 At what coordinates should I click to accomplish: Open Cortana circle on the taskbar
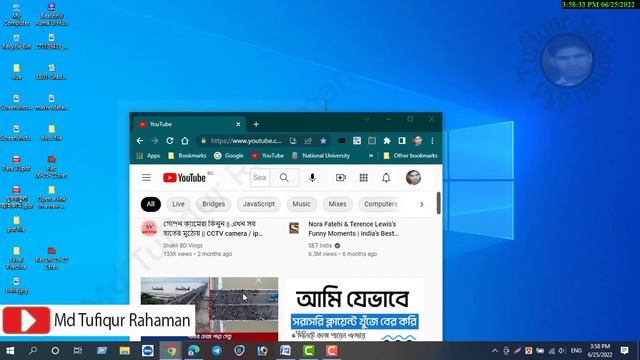point(55,351)
